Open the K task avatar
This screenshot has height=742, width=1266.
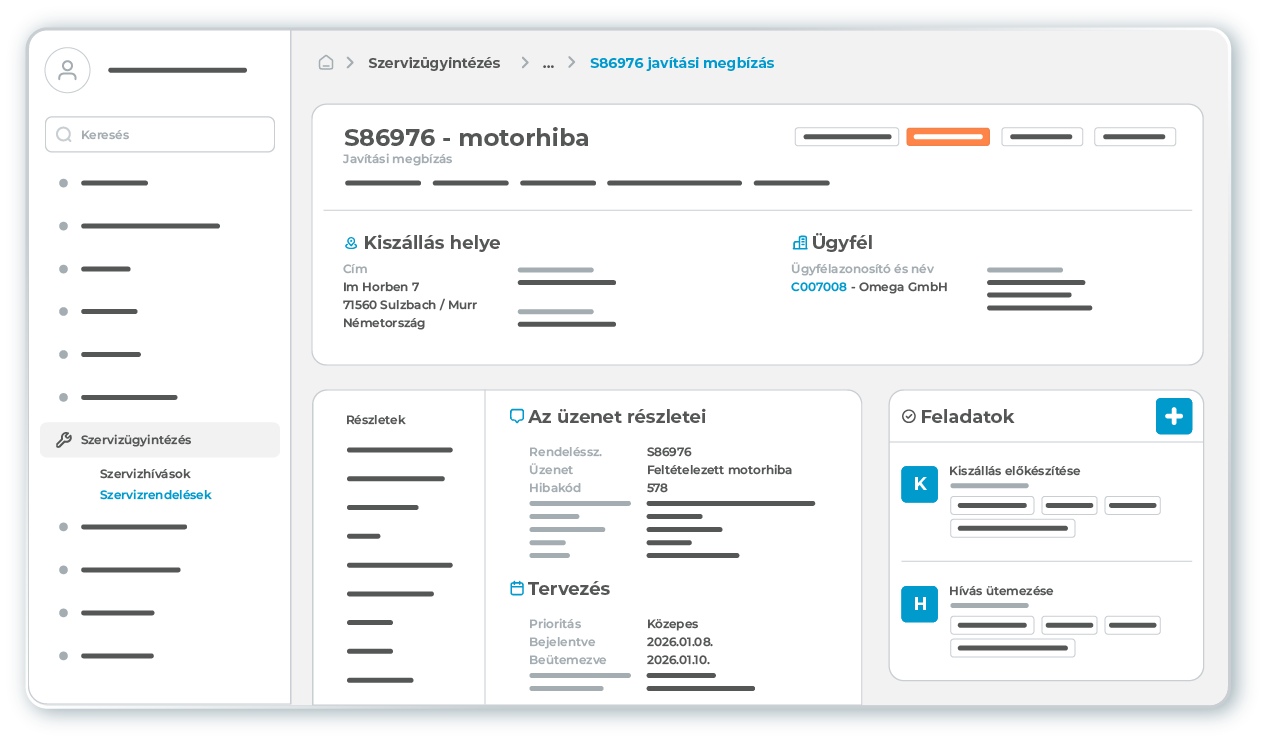pos(920,484)
